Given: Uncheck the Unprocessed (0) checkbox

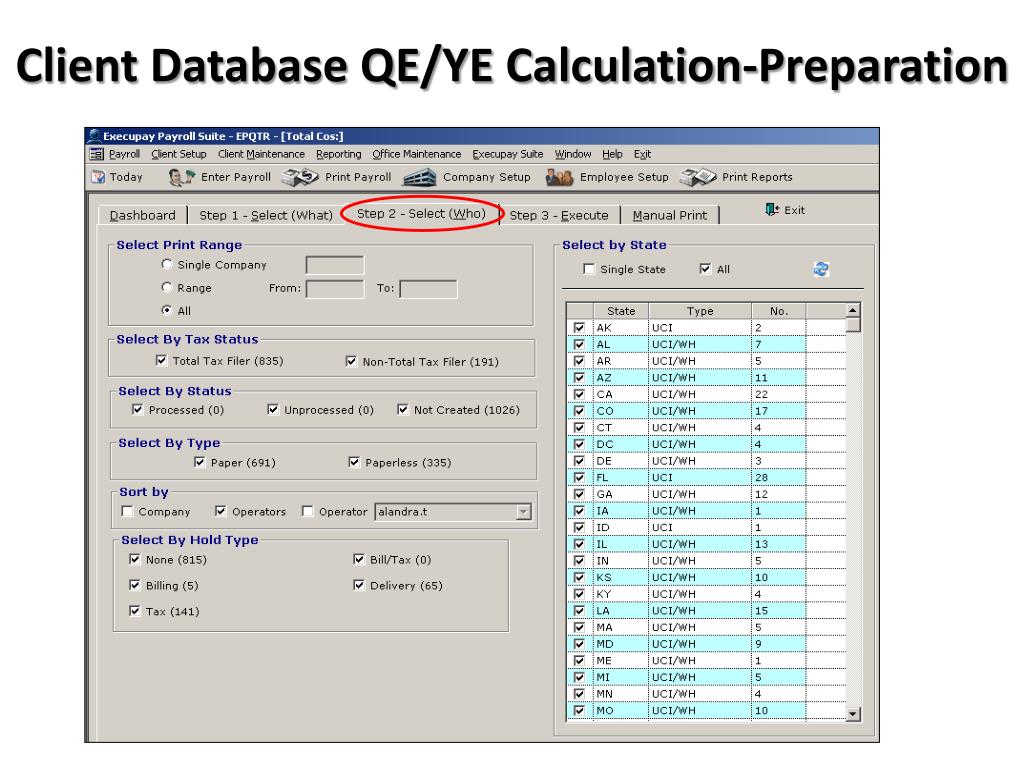Looking at the screenshot, I should click(273, 409).
